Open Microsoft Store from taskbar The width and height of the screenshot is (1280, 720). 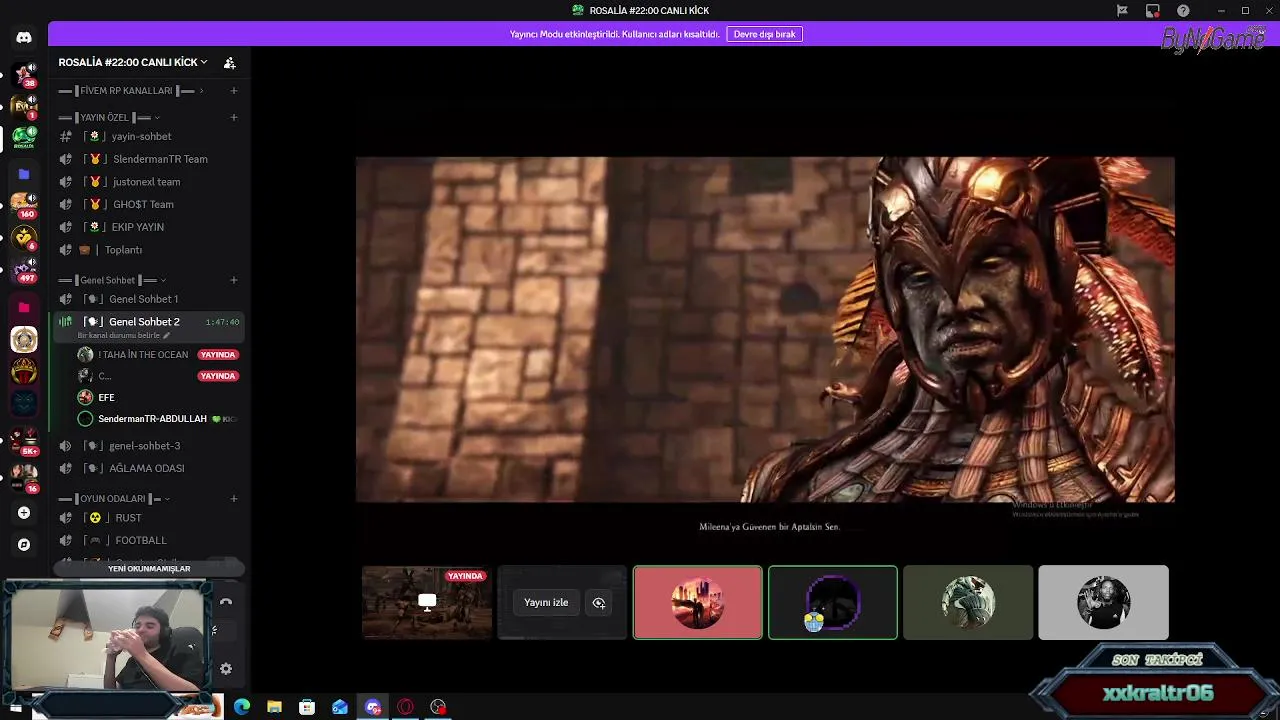(x=307, y=707)
